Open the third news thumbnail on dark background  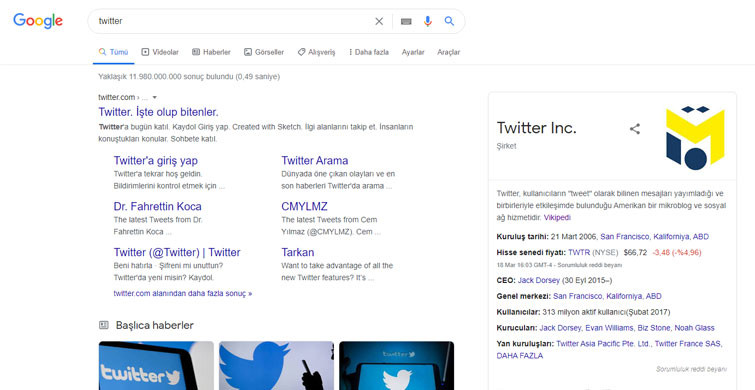click(396, 366)
